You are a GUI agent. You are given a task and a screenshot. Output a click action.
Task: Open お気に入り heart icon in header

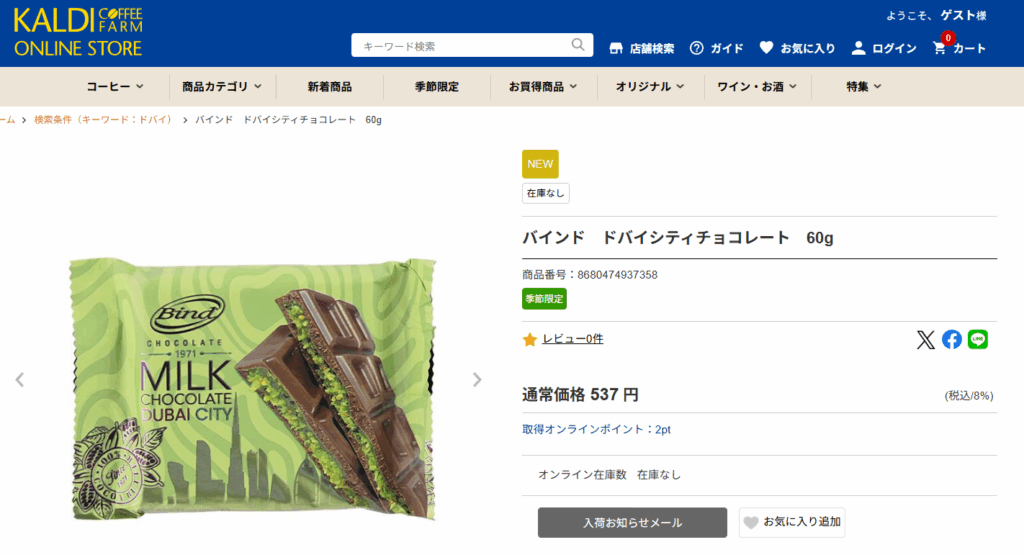click(766, 48)
